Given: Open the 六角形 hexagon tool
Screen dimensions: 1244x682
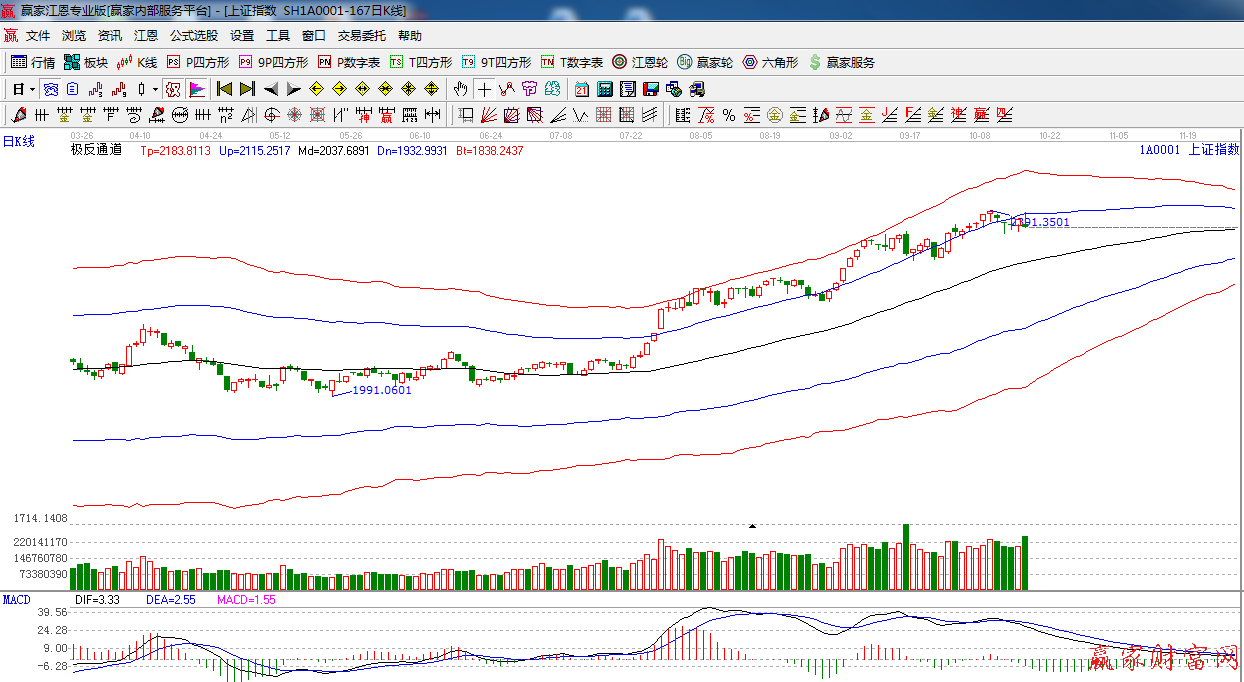Looking at the screenshot, I should [770, 62].
